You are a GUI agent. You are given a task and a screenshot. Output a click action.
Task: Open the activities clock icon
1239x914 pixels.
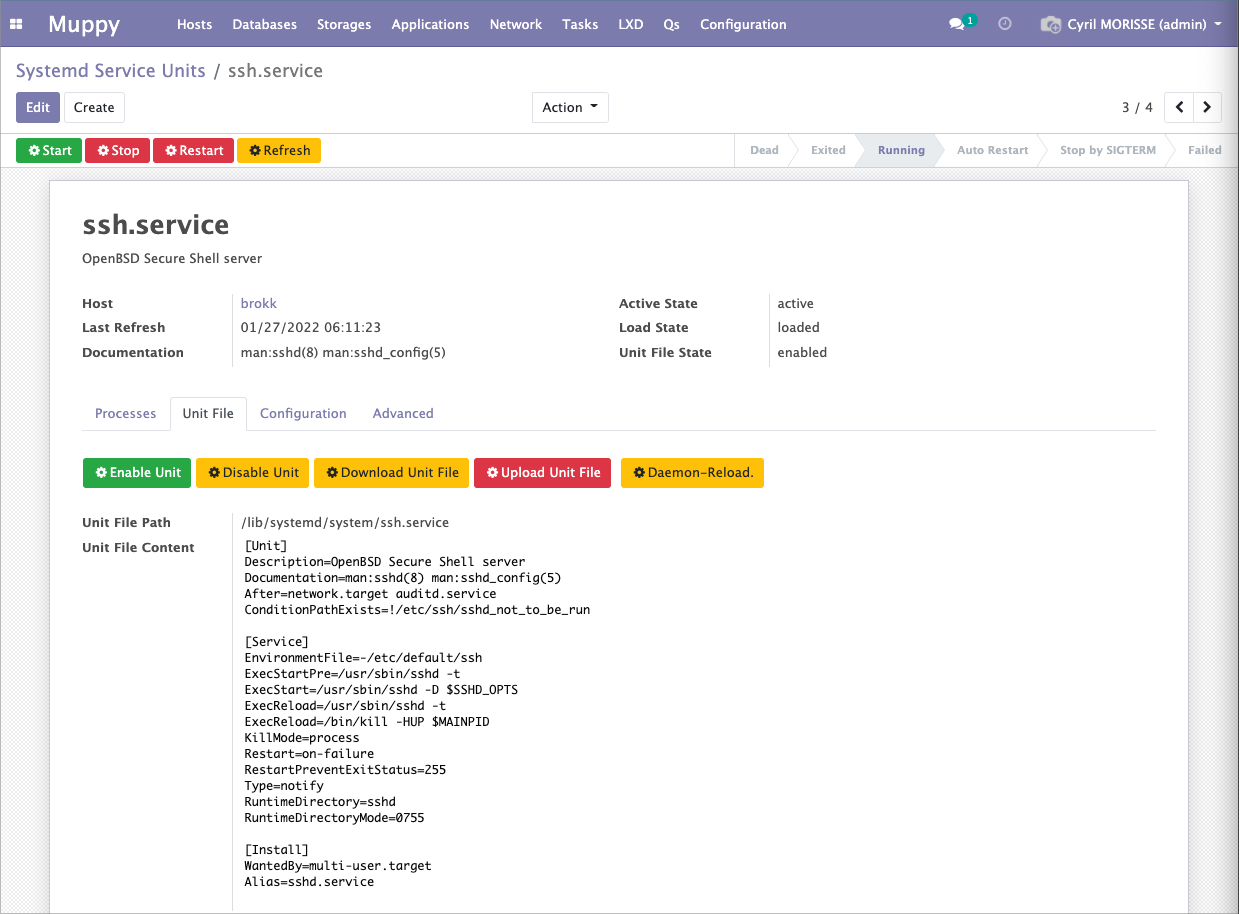[1005, 24]
